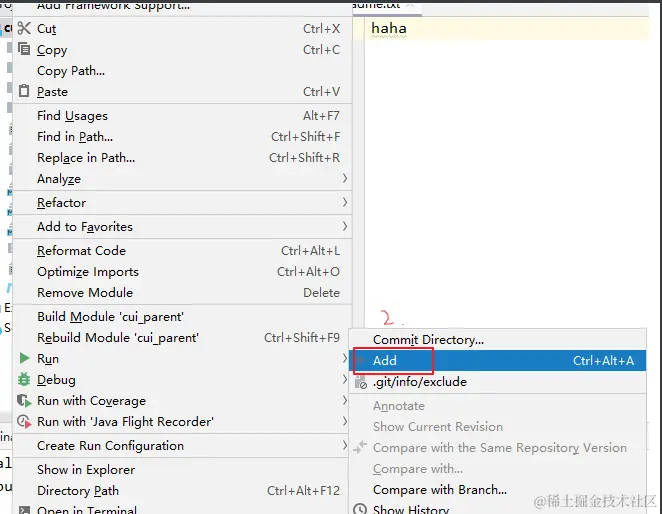The image size is (662, 514).
Task: Click the Open in Terminal icon
Action: click(x=24, y=510)
